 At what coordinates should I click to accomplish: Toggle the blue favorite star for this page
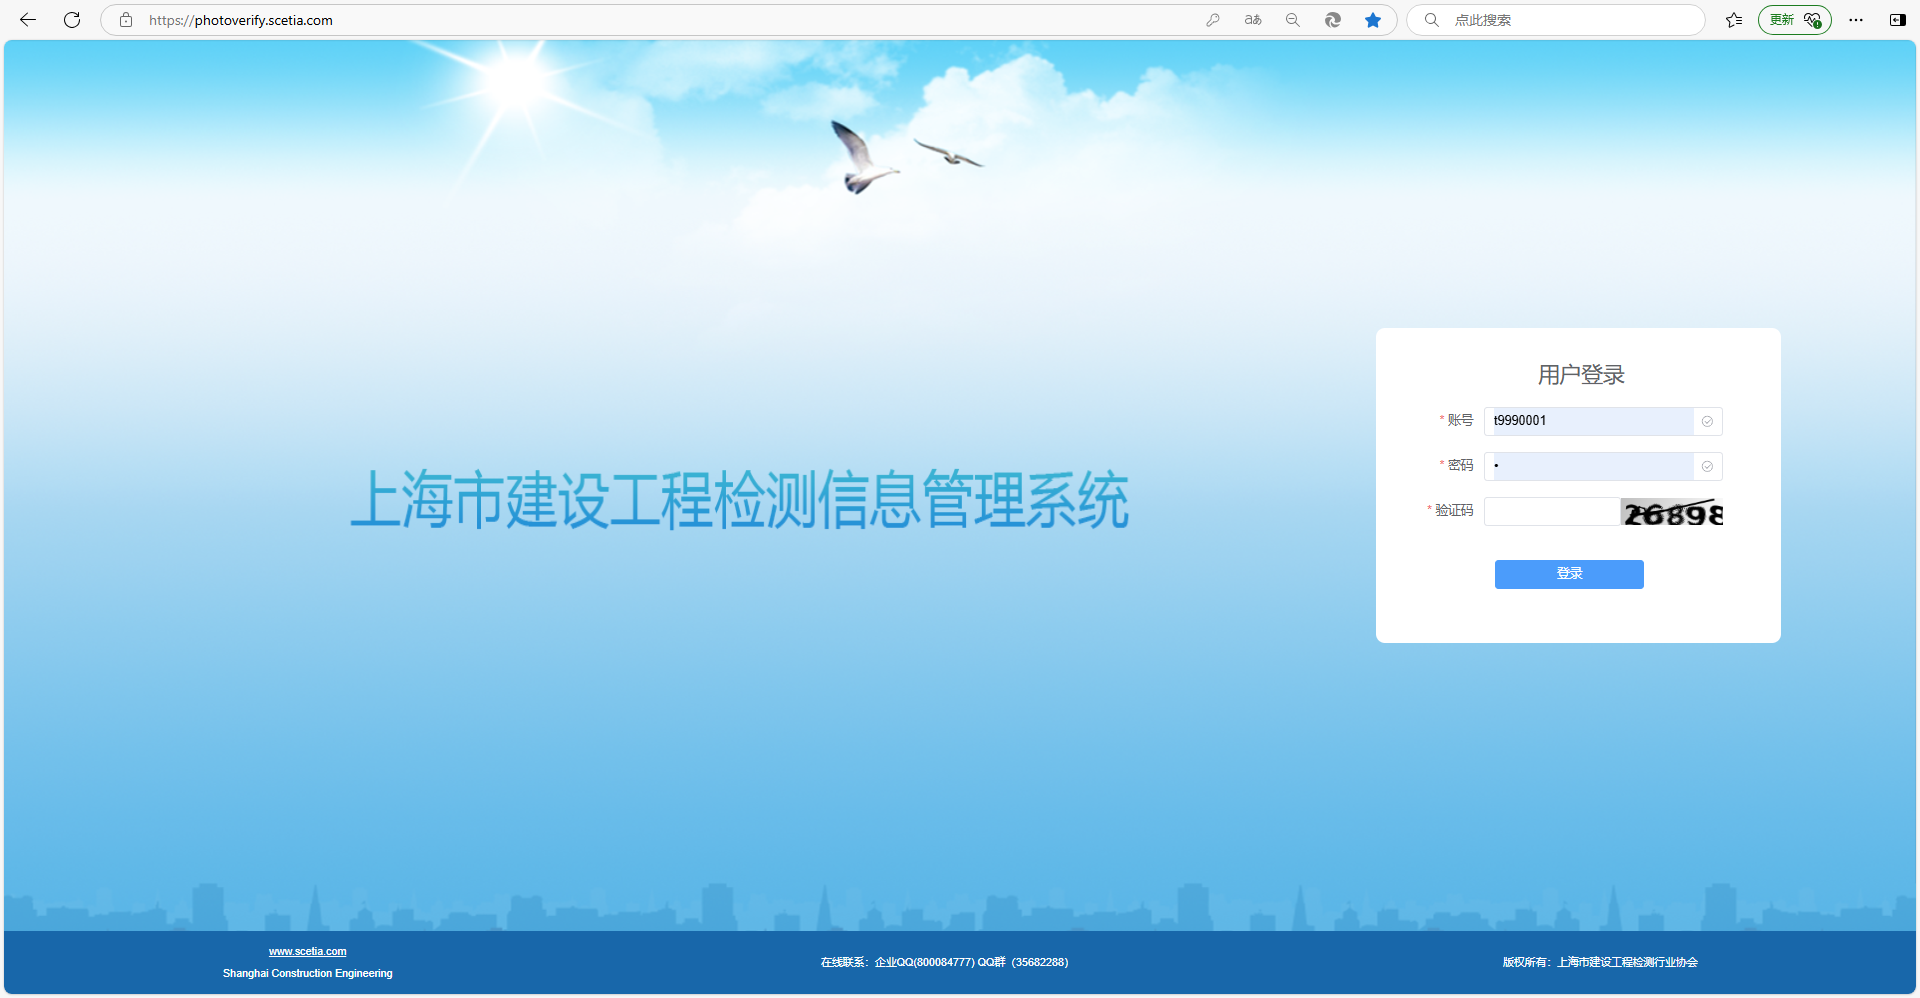[x=1373, y=20]
